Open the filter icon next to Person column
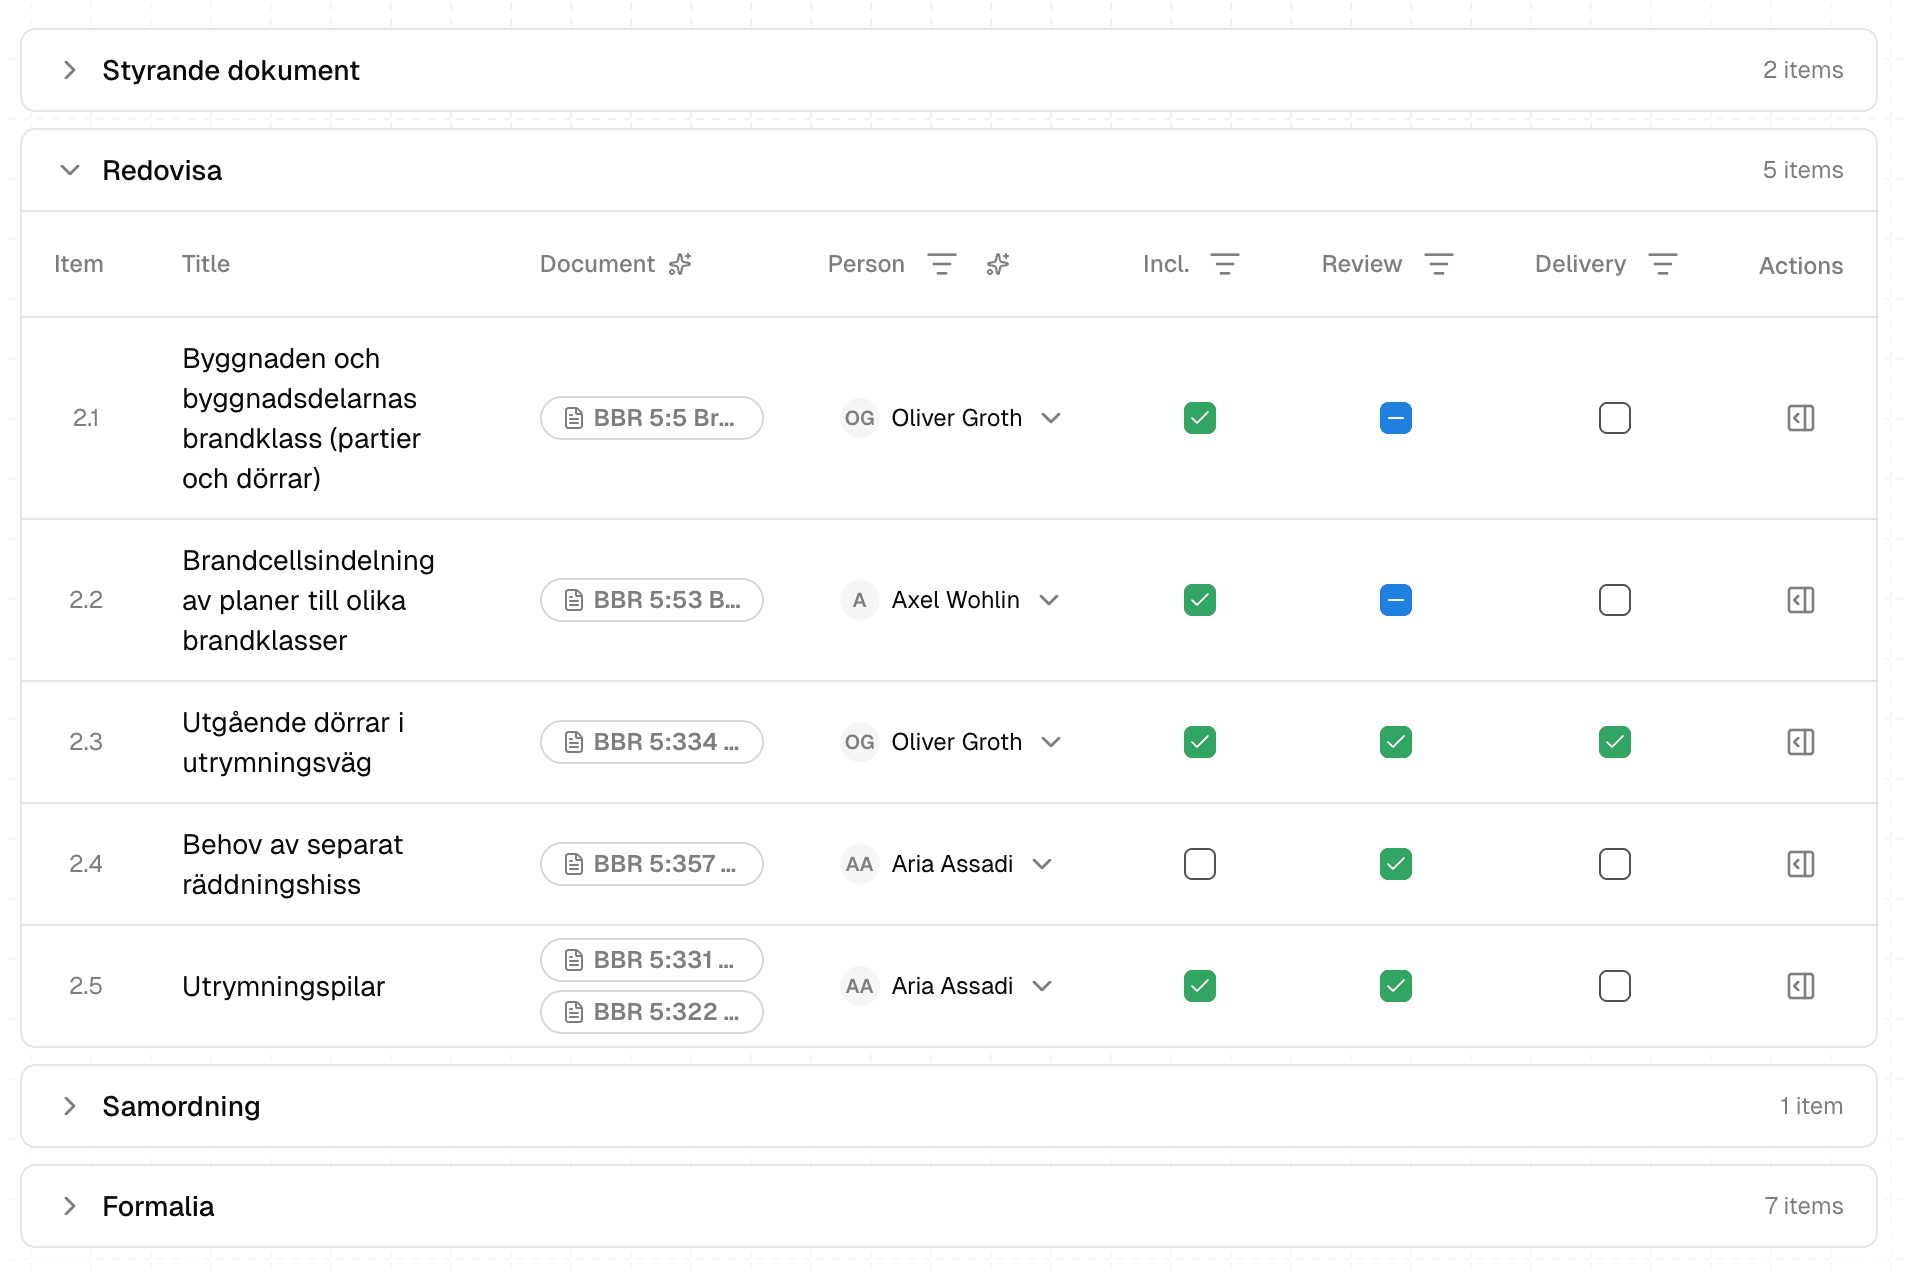 (941, 264)
